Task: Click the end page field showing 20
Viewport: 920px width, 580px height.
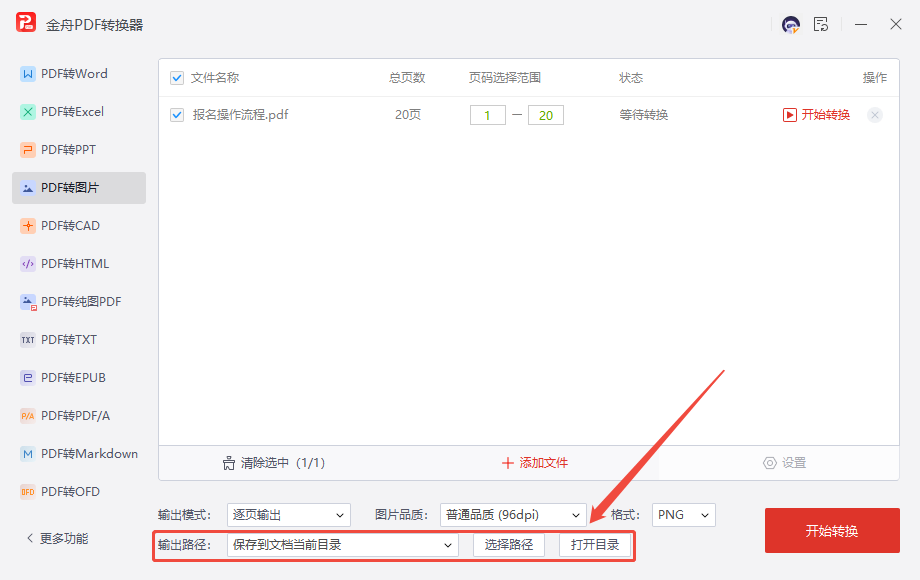Action: click(546, 116)
